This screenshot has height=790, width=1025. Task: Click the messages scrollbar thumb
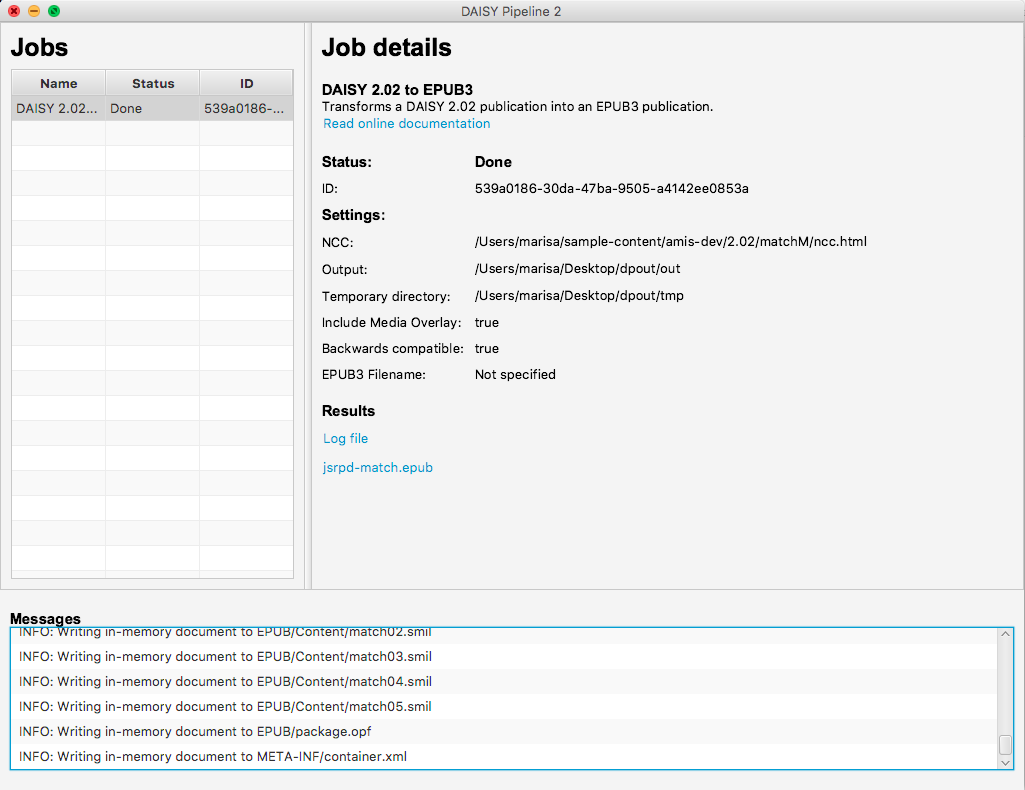click(x=1005, y=744)
